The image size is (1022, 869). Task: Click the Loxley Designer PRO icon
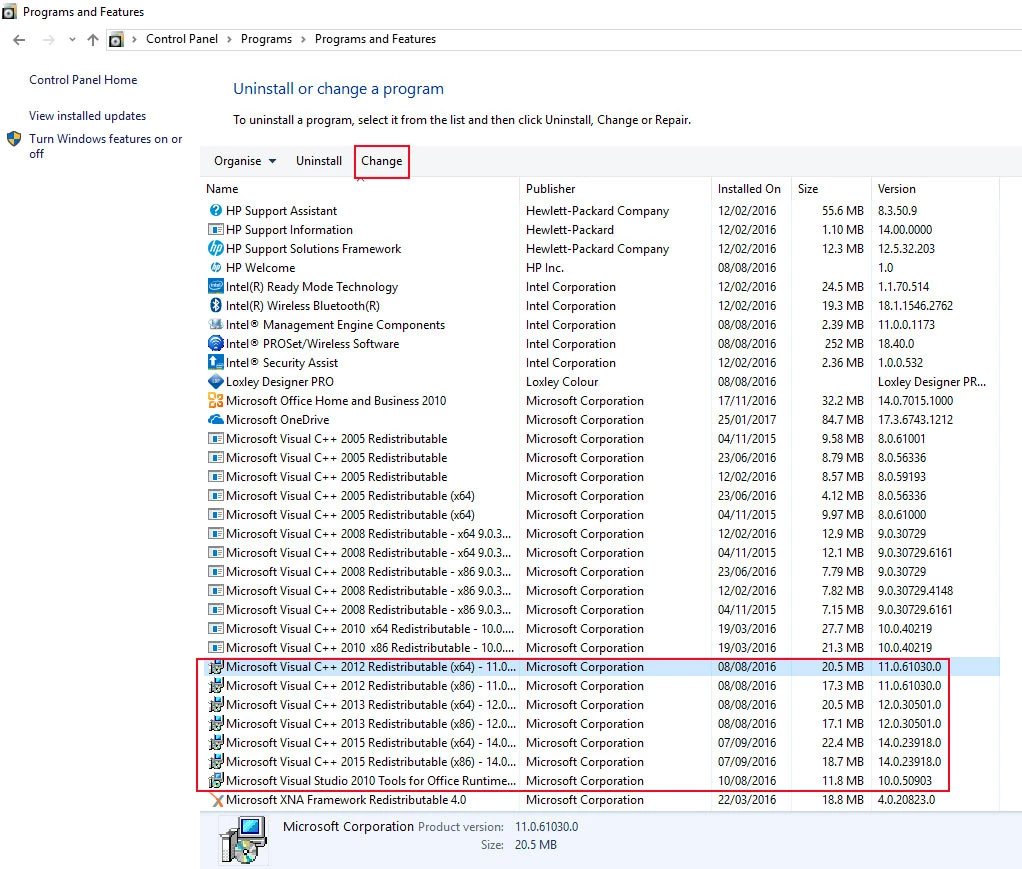pyautogui.click(x=215, y=381)
